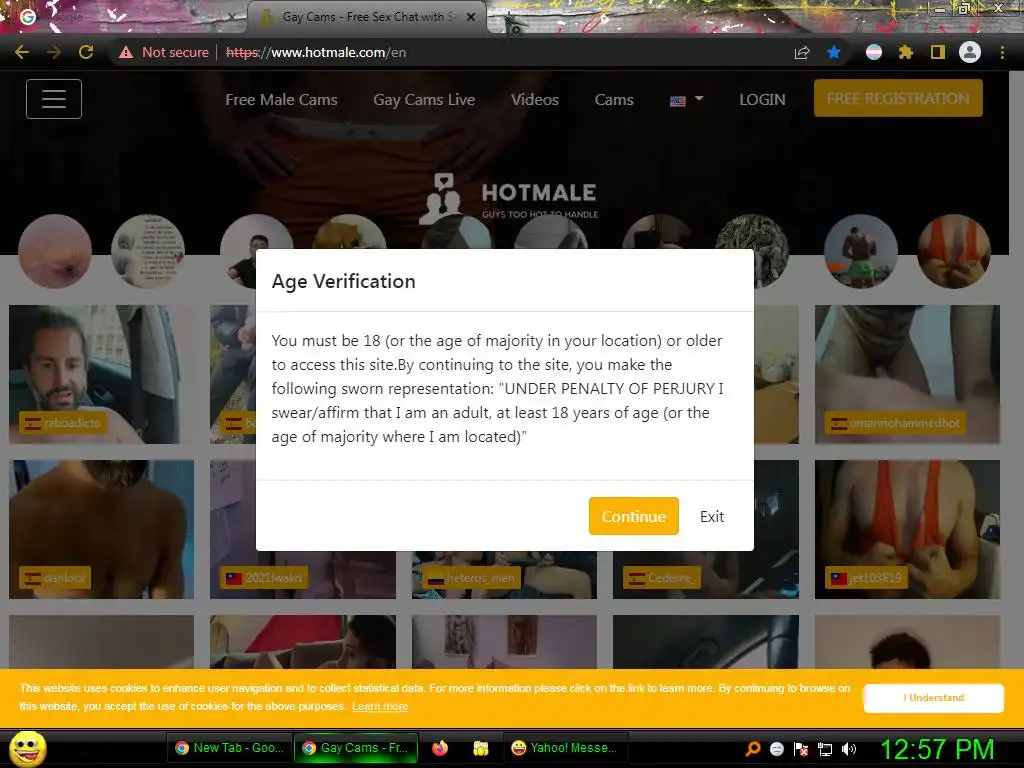
Task: Click the heteros_men username label
Action: 472,578
